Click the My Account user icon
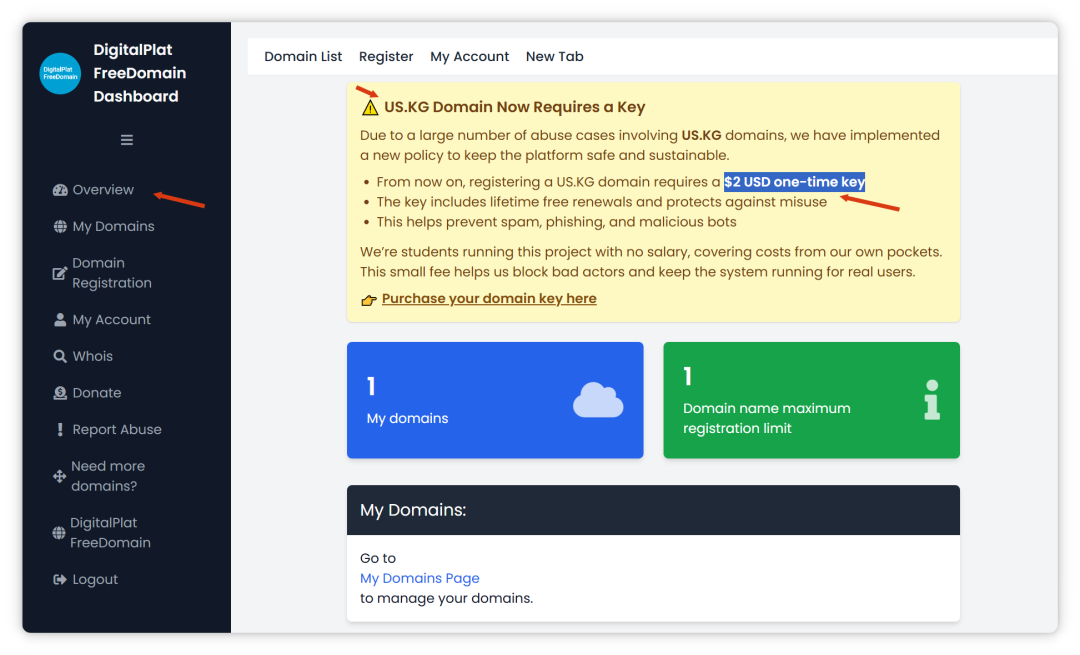Image resolution: width=1080 pixels, height=655 pixels. [60, 320]
